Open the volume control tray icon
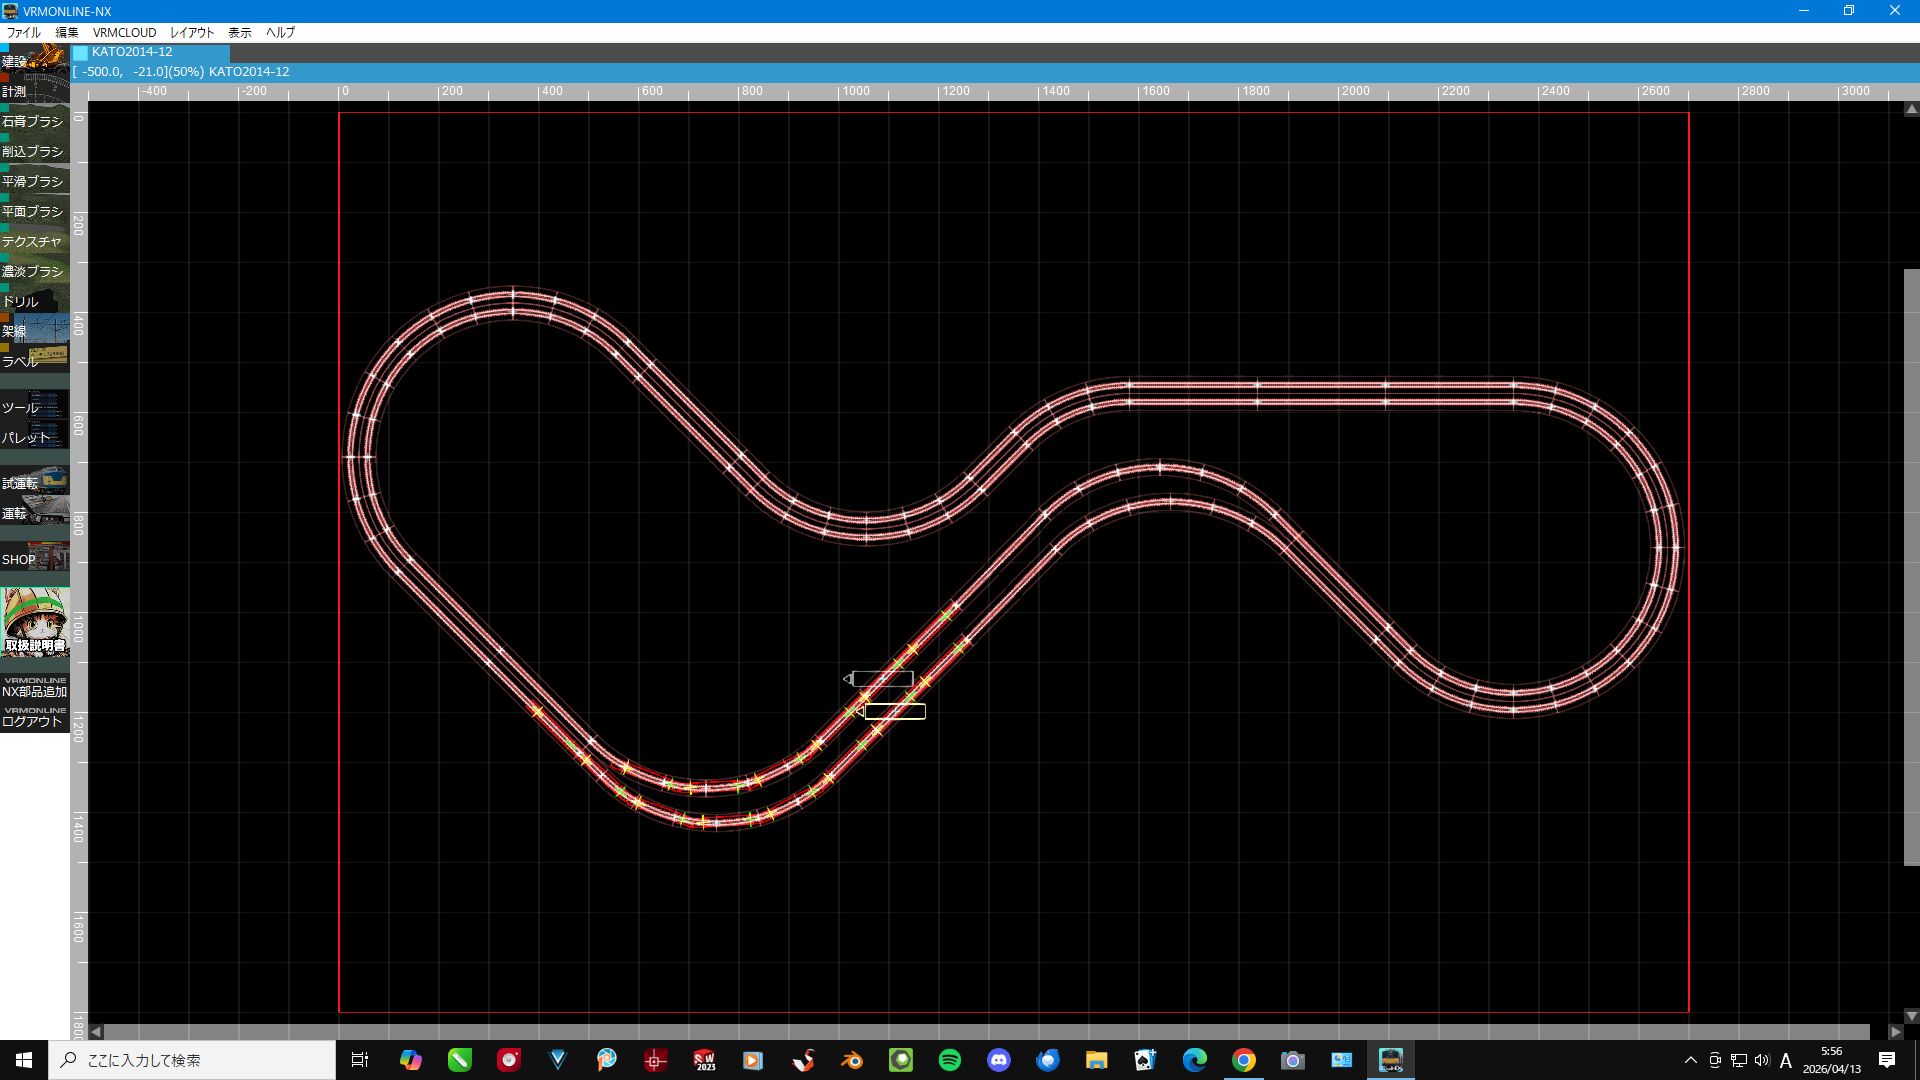1920x1080 pixels. pos(1762,1060)
